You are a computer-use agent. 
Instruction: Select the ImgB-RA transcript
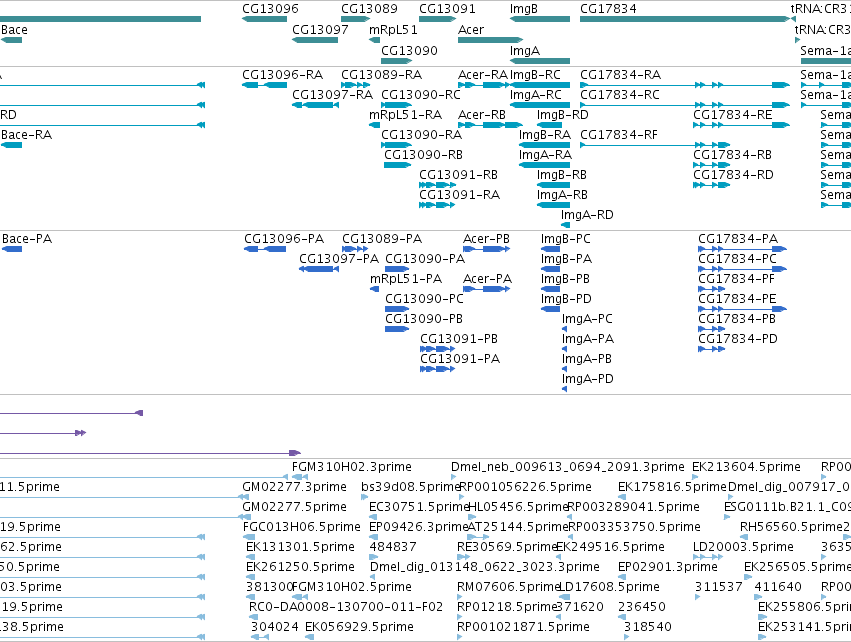545,135
